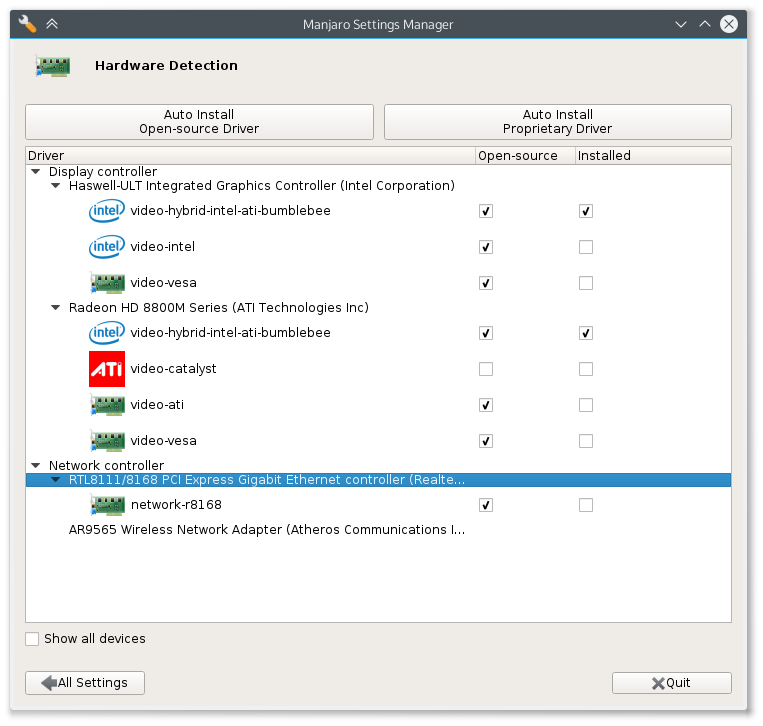Toggle Installed checkbox for video-ati
This screenshot has height=726, width=763.
click(x=586, y=405)
